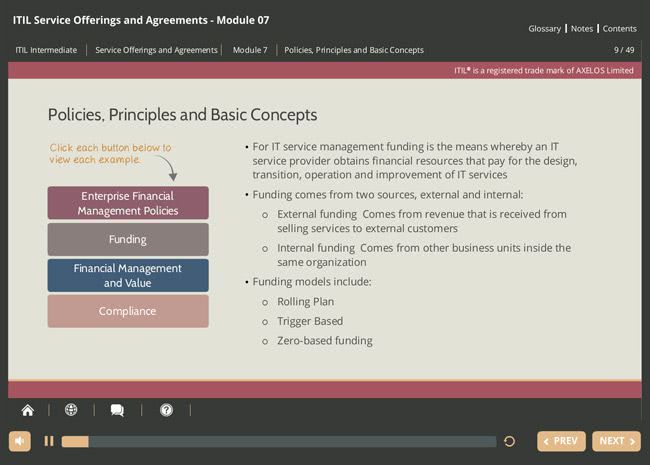
Task: Advance to the next slide with NEXT
Action: click(x=616, y=441)
